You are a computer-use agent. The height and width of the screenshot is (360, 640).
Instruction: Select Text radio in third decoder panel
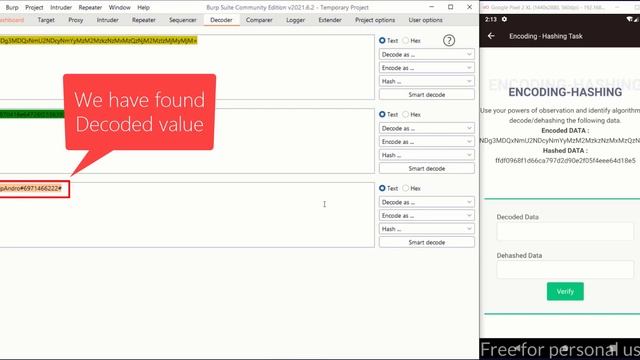coord(382,188)
